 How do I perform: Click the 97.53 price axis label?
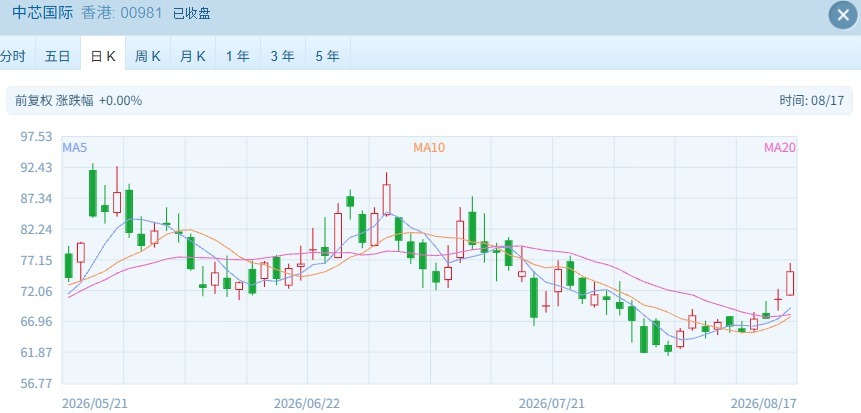tap(36, 137)
